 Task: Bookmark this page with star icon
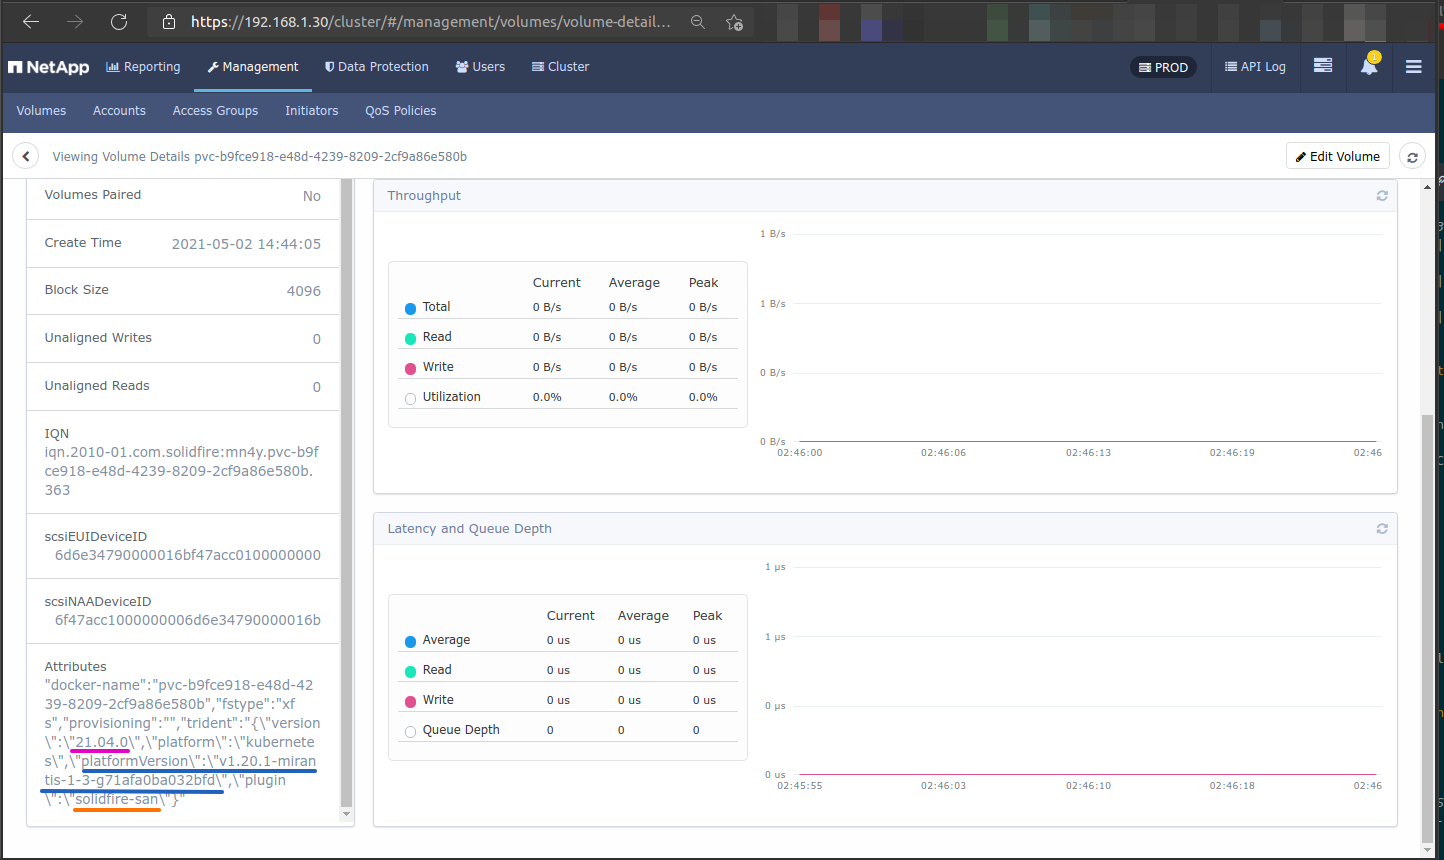[x=734, y=22]
